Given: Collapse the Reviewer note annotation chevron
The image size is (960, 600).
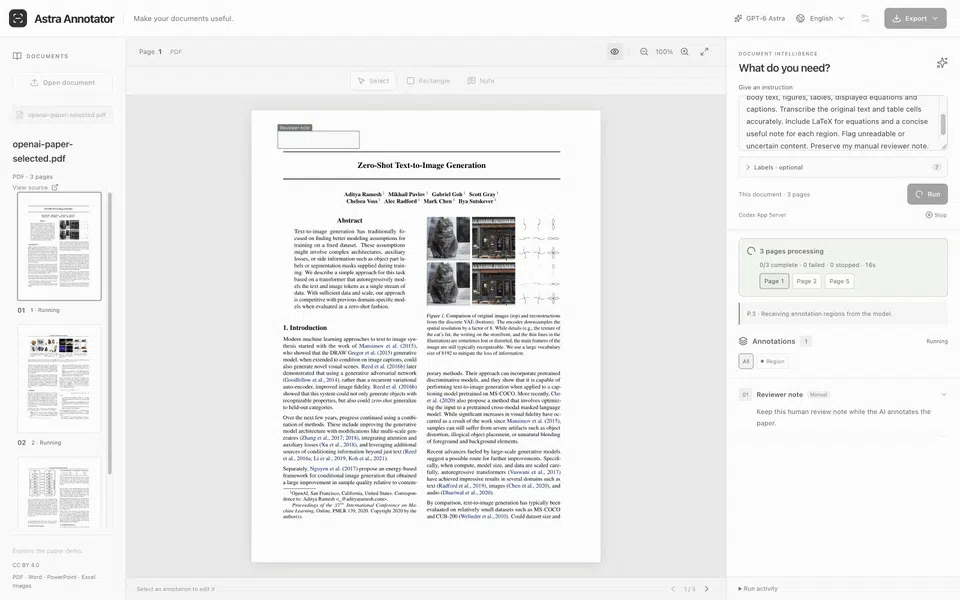Looking at the screenshot, I should [x=943, y=394].
